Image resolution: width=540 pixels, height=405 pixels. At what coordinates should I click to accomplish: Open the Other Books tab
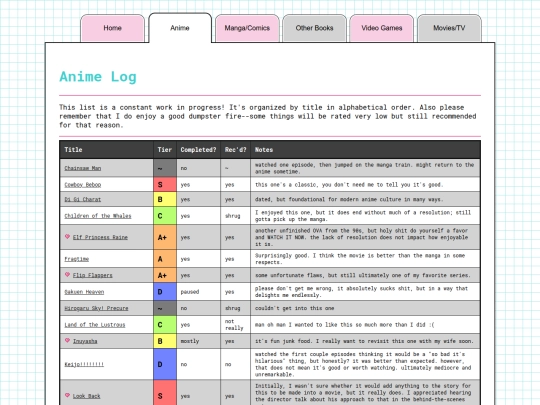tap(314, 28)
